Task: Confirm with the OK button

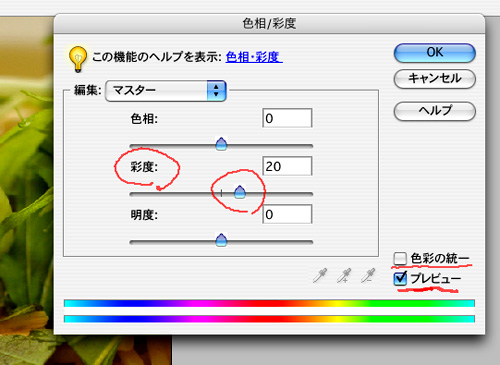Action: pyautogui.click(x=434, y=53)
